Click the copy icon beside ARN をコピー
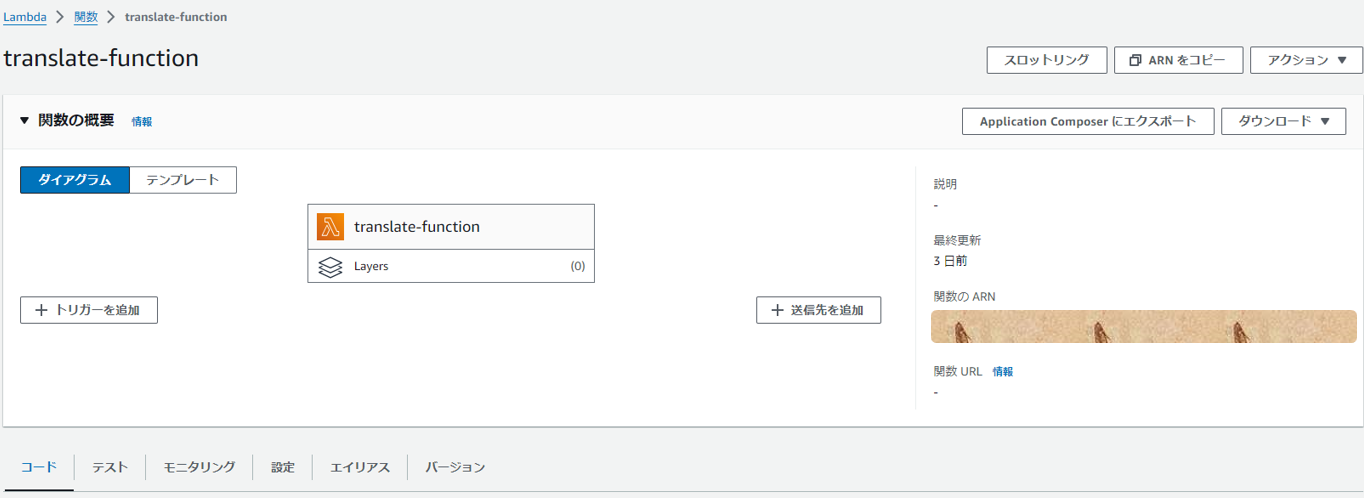The height and width of the screenshot is (498, 1364). coord(1135,60)
